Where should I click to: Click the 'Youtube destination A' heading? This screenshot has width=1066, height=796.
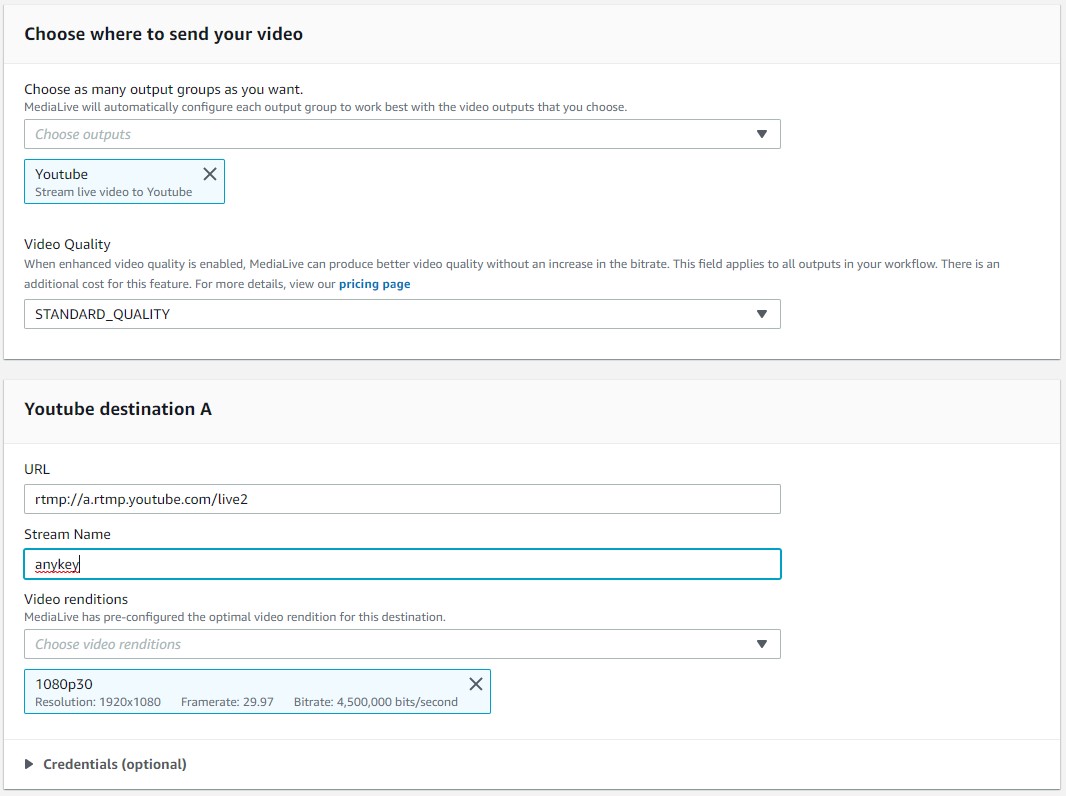coord(118,409)
